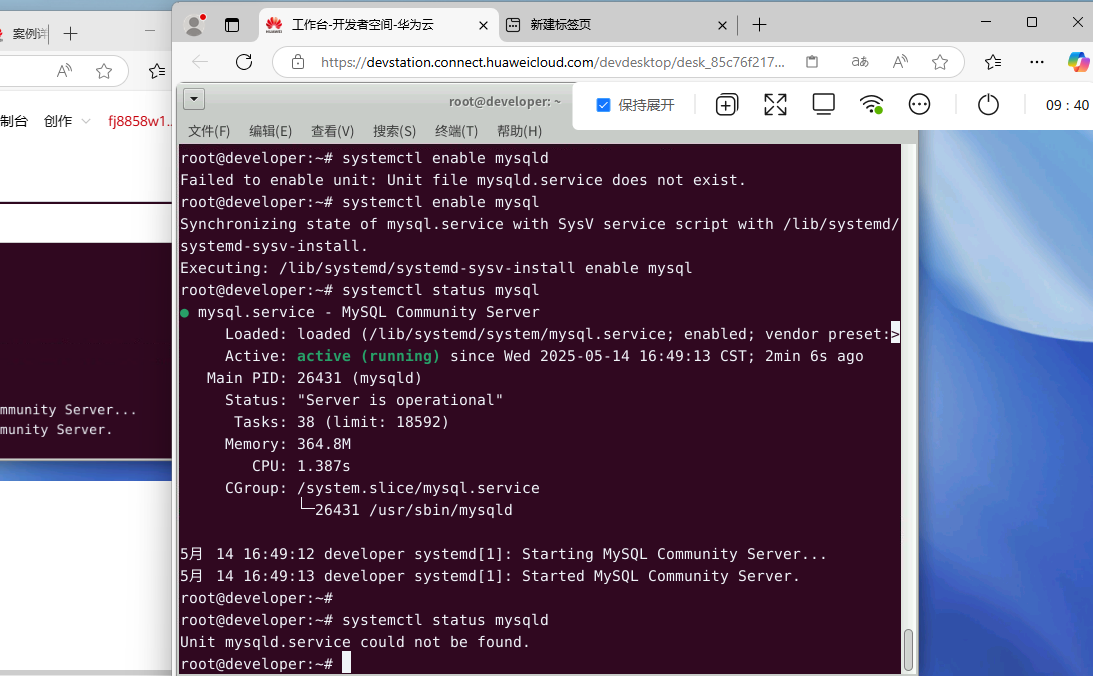Image resolution: width=1093 pixels, height=676 pixels.
Task: Click the address bar URL field
Action: pyautogui.click(x=553, y=62)
